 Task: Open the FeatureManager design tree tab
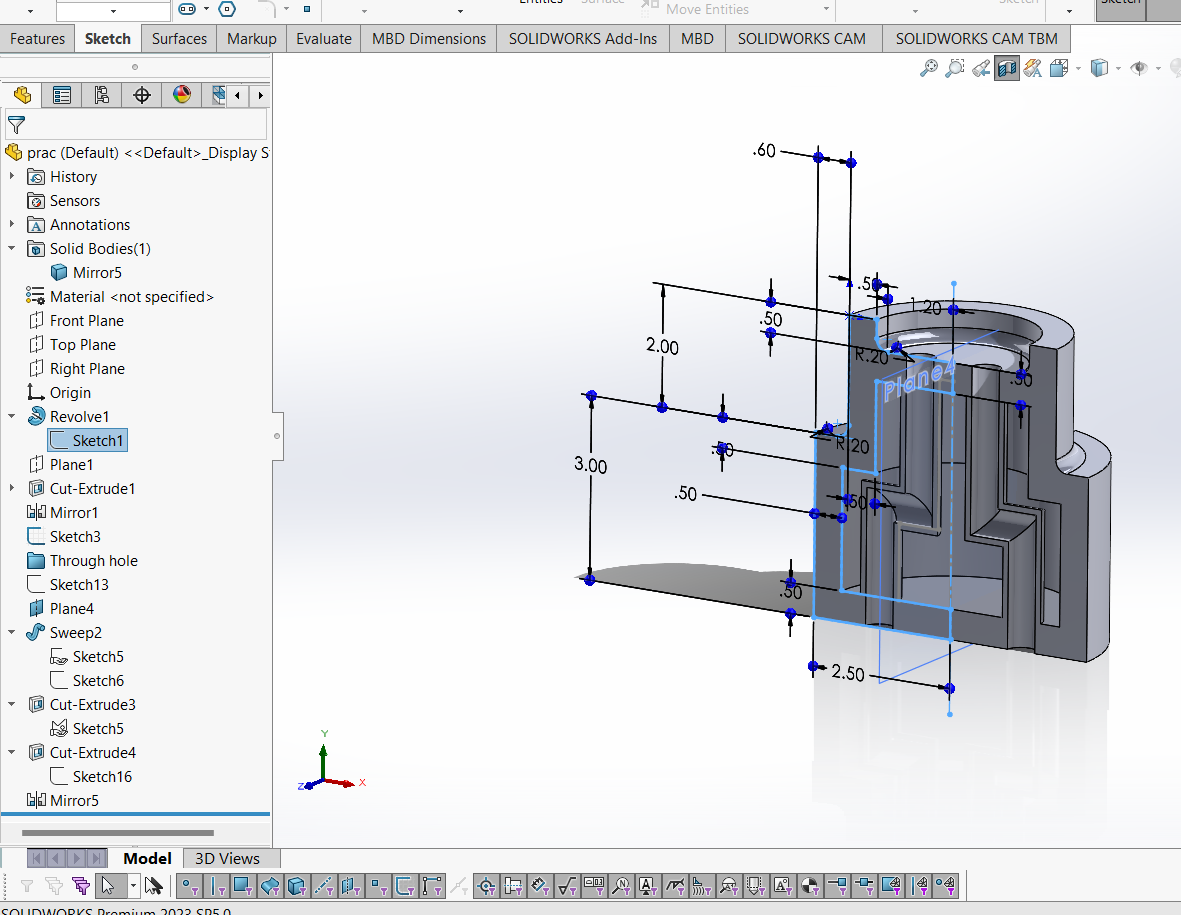(x=23, y=95)
